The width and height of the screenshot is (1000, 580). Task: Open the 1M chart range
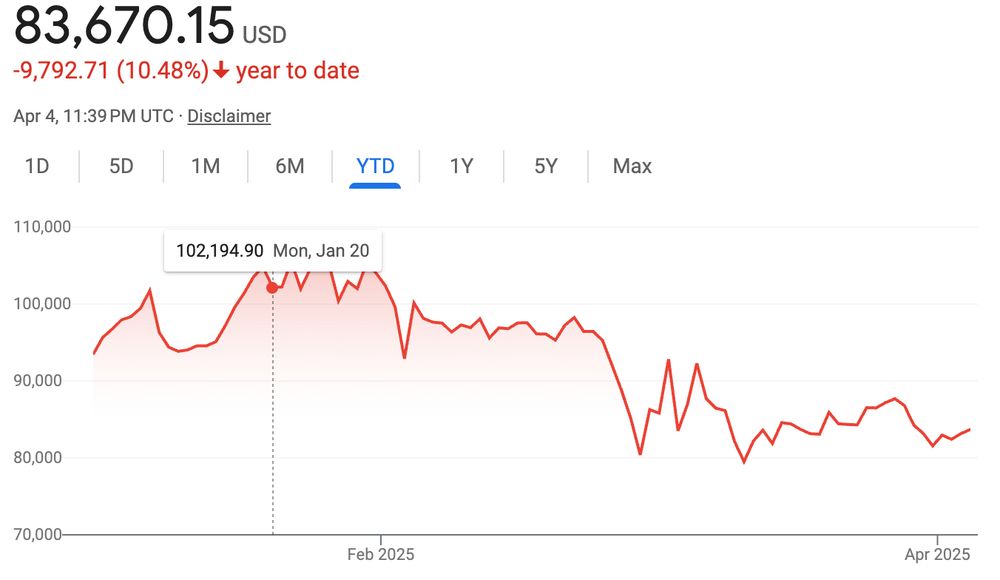point(205,167)
